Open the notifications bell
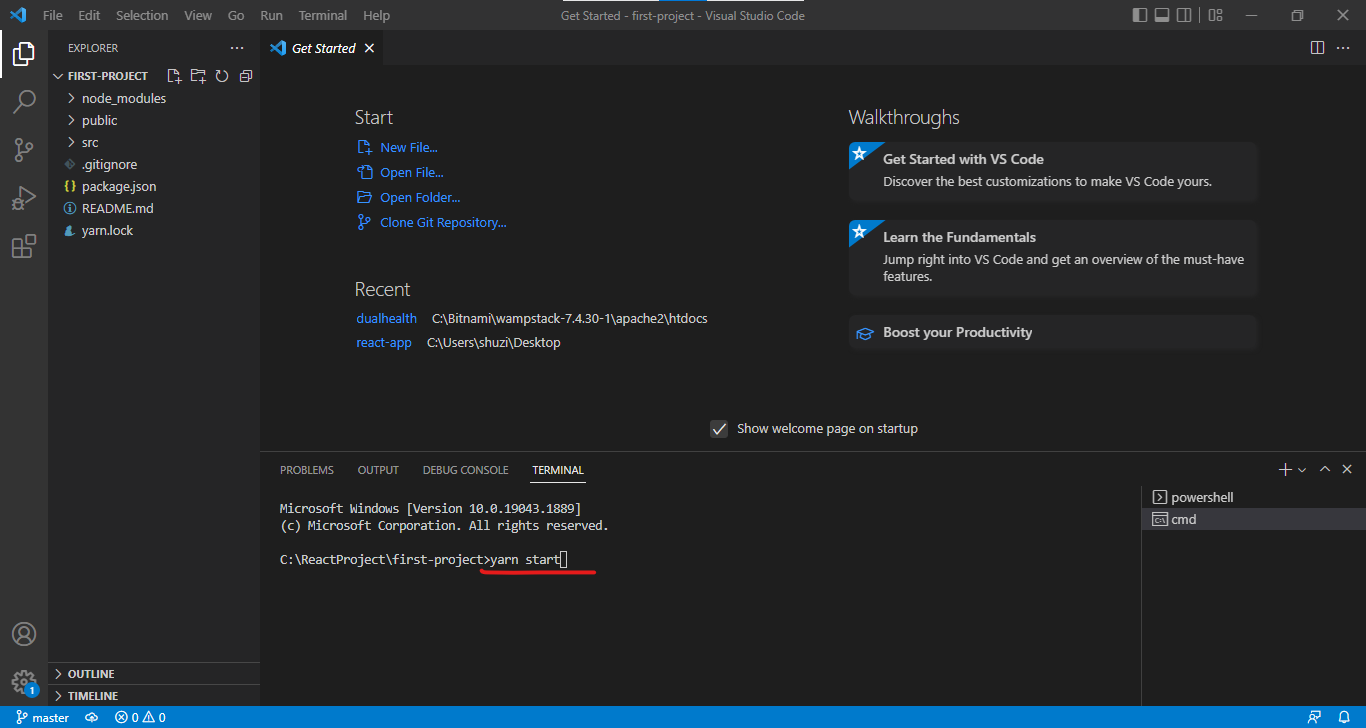The image size is (1366, 728). pos(1345,717)
